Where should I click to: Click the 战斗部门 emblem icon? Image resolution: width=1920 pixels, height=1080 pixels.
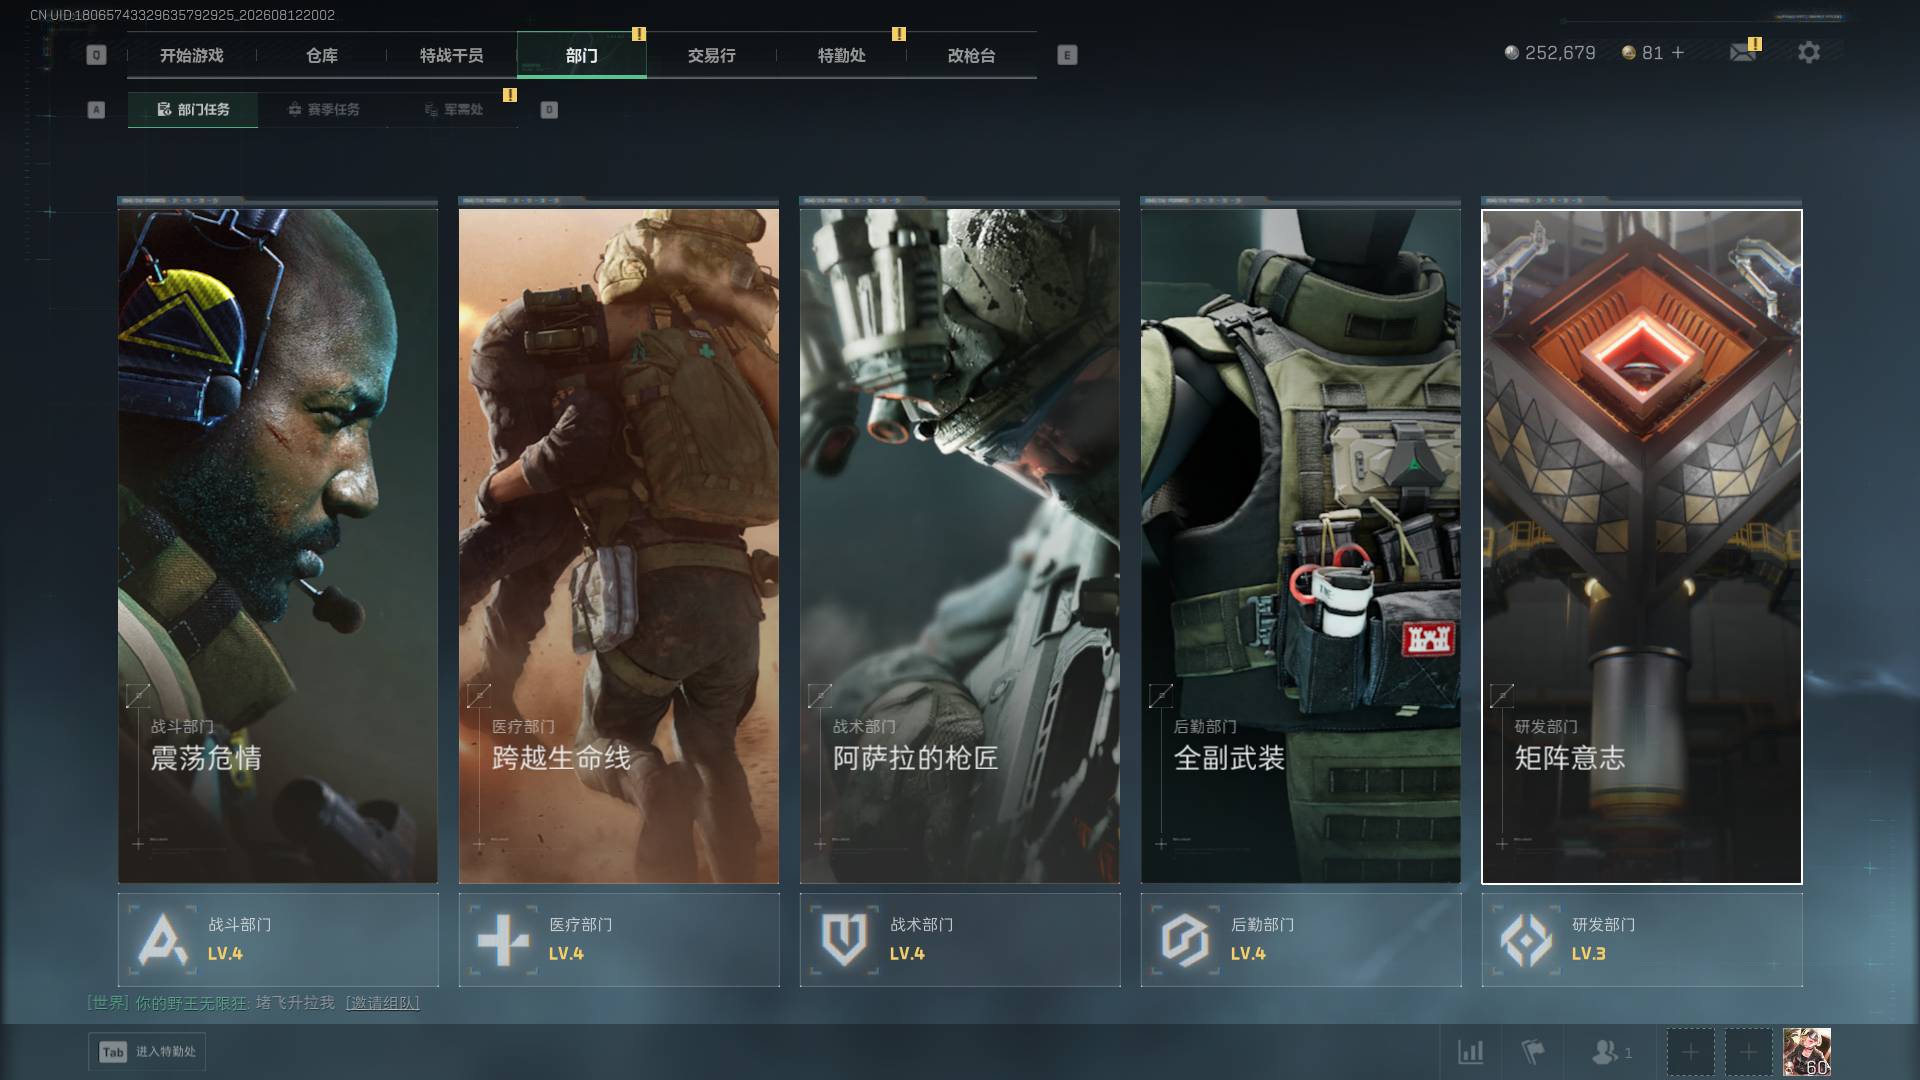(162, 940)
